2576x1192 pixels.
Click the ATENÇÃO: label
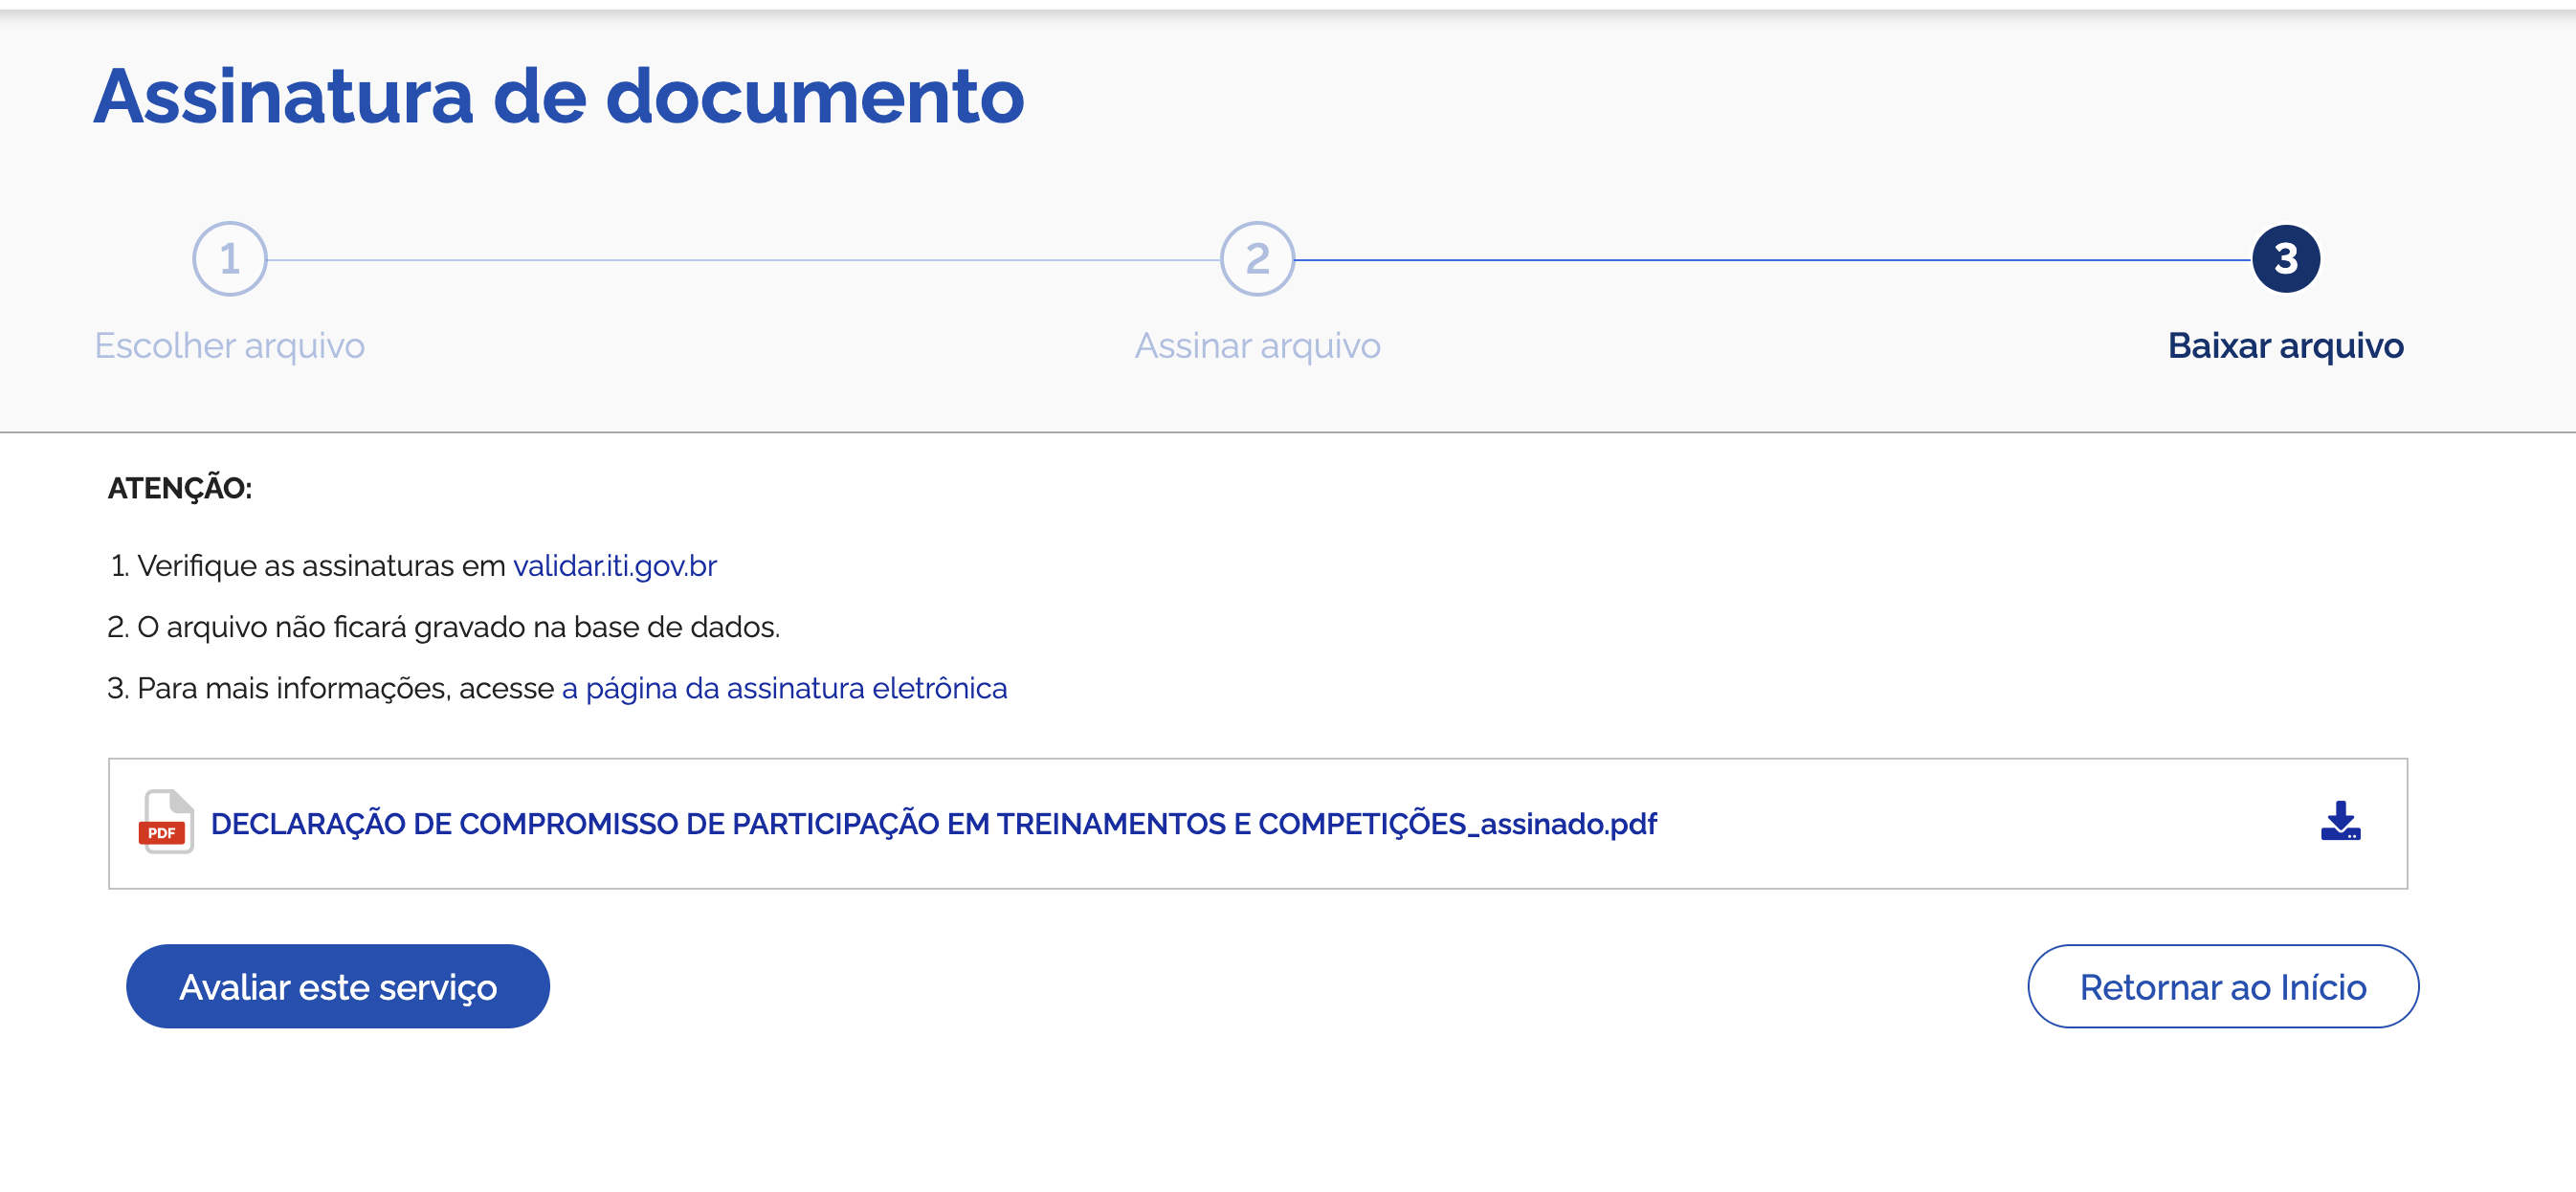tap(180, 488)
